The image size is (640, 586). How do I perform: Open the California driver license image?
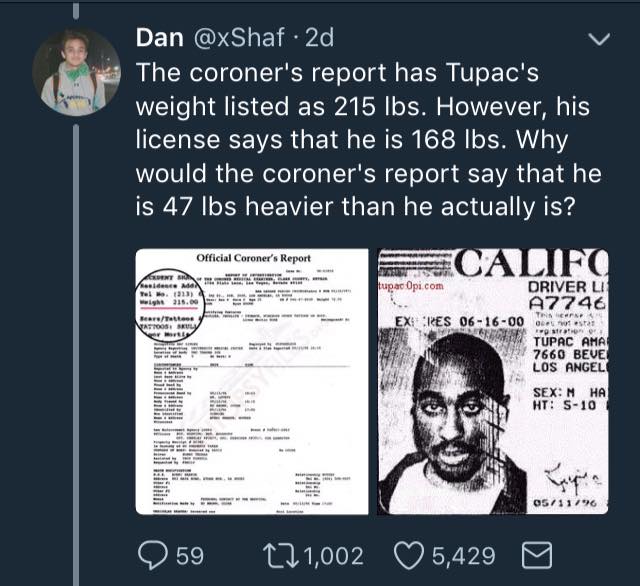[x=493, y=382]
